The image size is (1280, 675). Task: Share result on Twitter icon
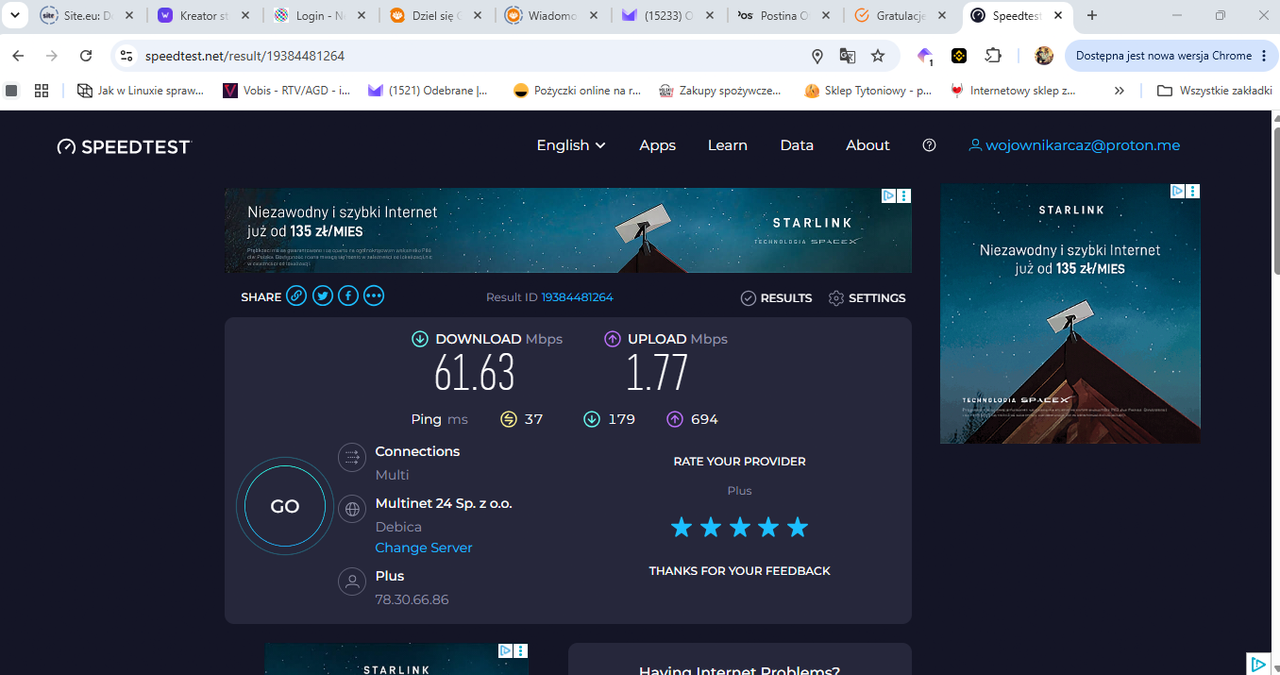click(x=322, y=296)
